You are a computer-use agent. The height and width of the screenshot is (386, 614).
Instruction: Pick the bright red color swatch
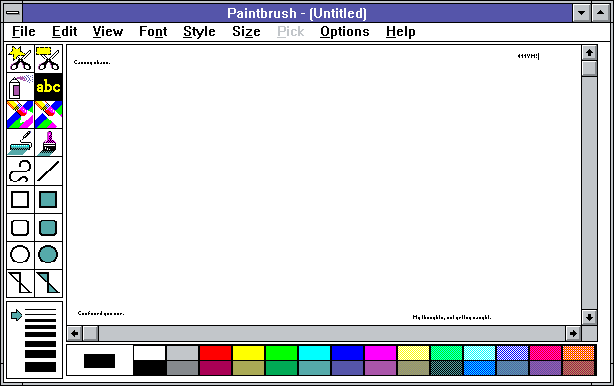pos(215,353)
